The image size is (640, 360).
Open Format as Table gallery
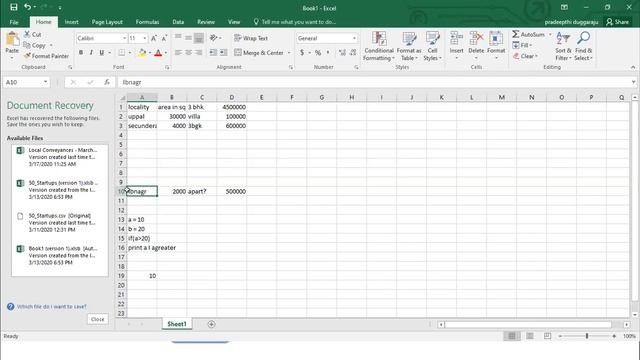coord(409,46)
